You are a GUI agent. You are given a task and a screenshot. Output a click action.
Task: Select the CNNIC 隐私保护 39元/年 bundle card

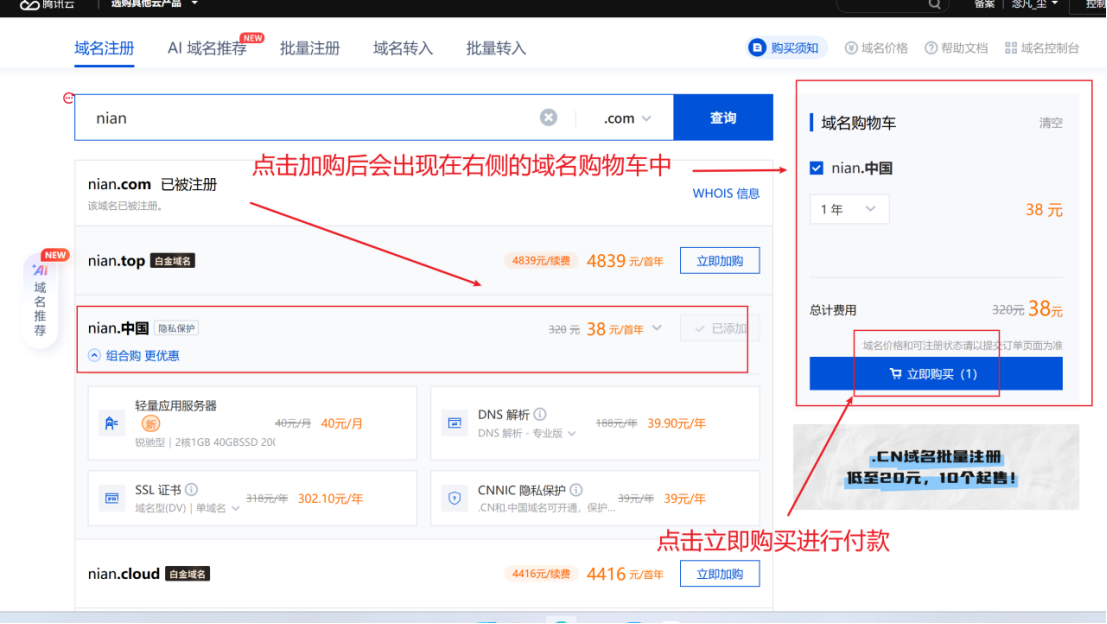pos(595,498)
